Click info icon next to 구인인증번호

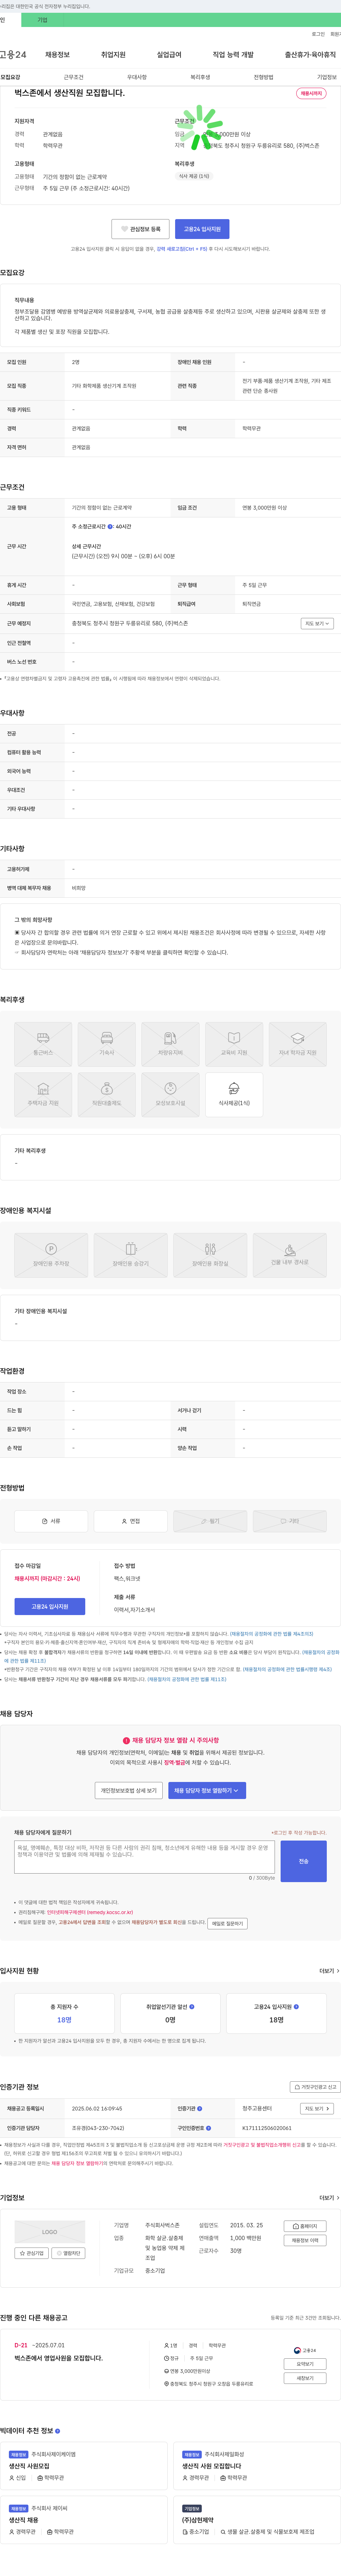pyautogui.click(x=208, y=2128)
